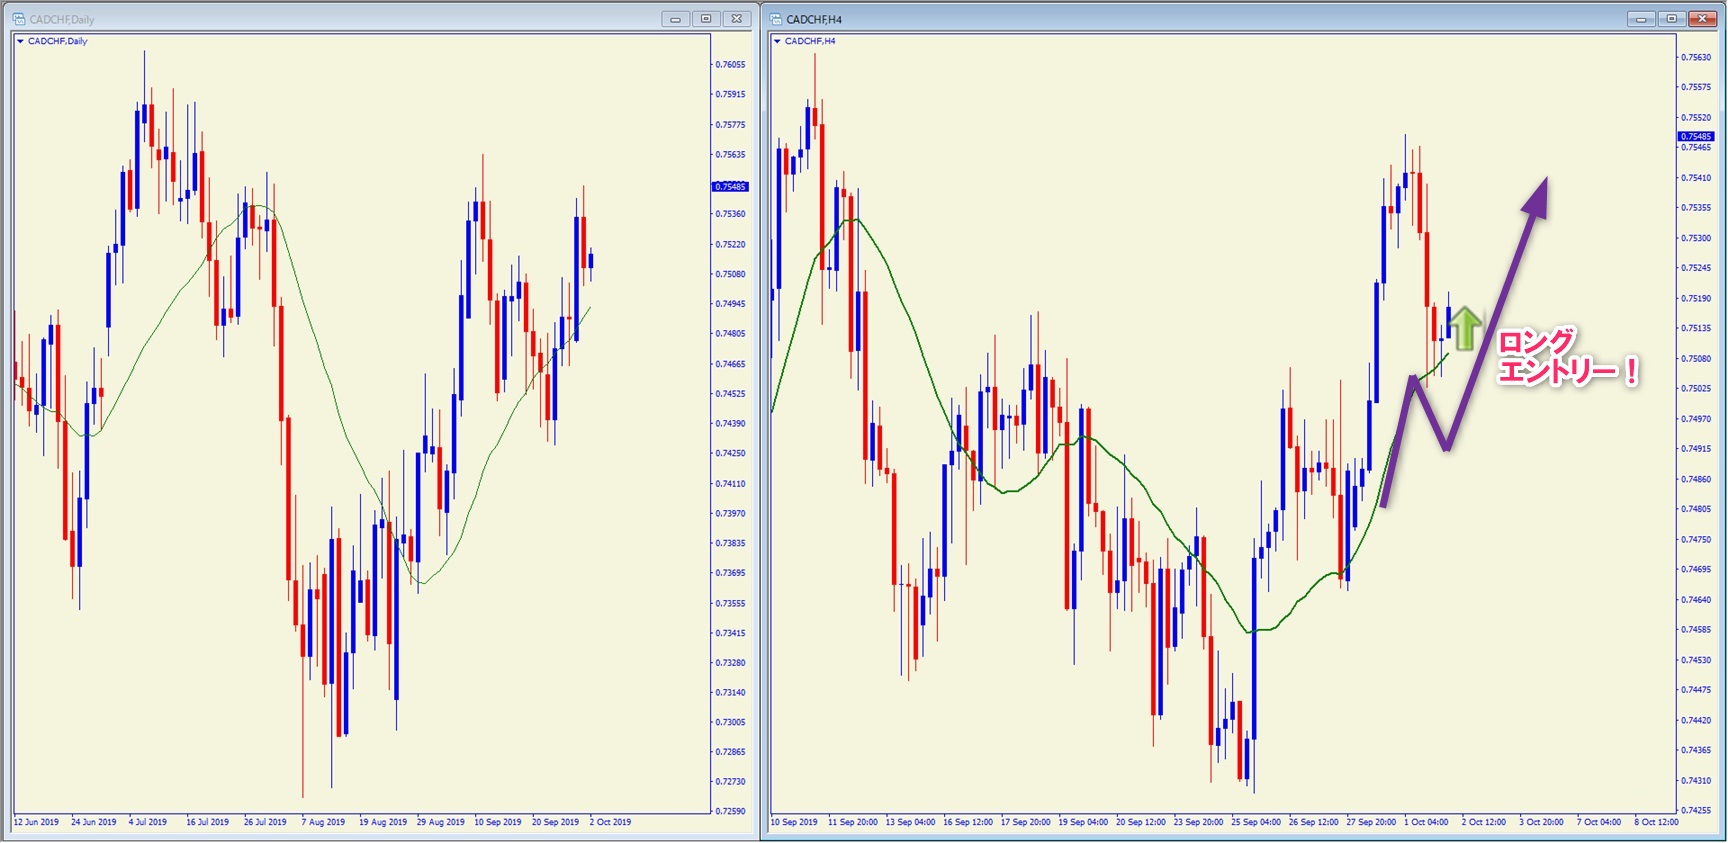The image size is (1728, 843).
Task: Click the 10 Sep 2019 date on the H4 axis
Action: tap(794, 822)
